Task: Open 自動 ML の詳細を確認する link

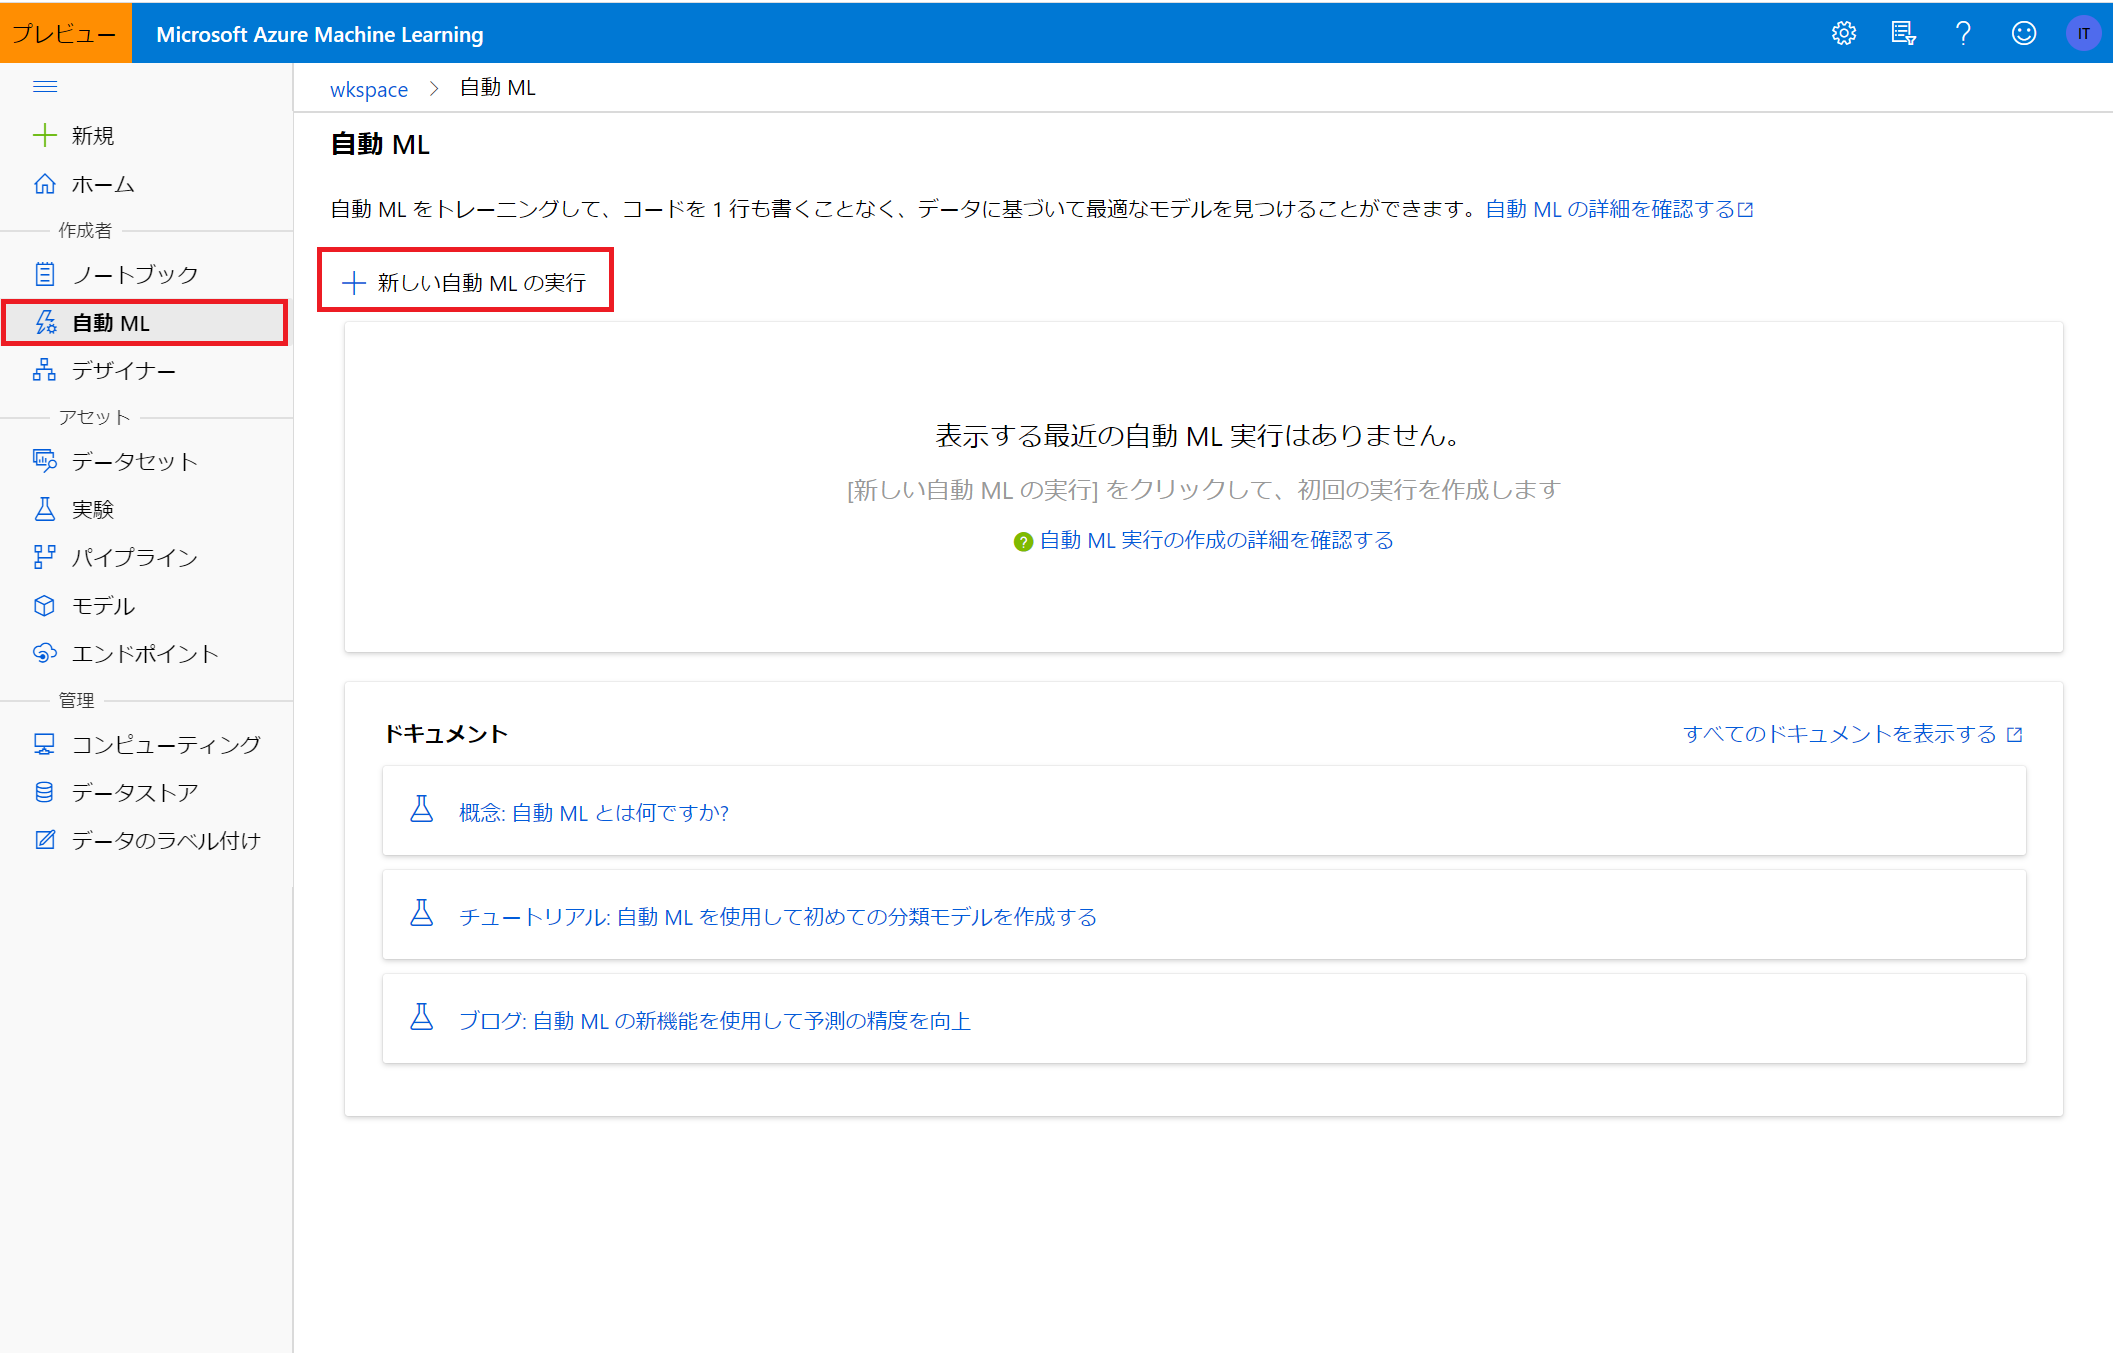Action: [x=1618, y=209]
